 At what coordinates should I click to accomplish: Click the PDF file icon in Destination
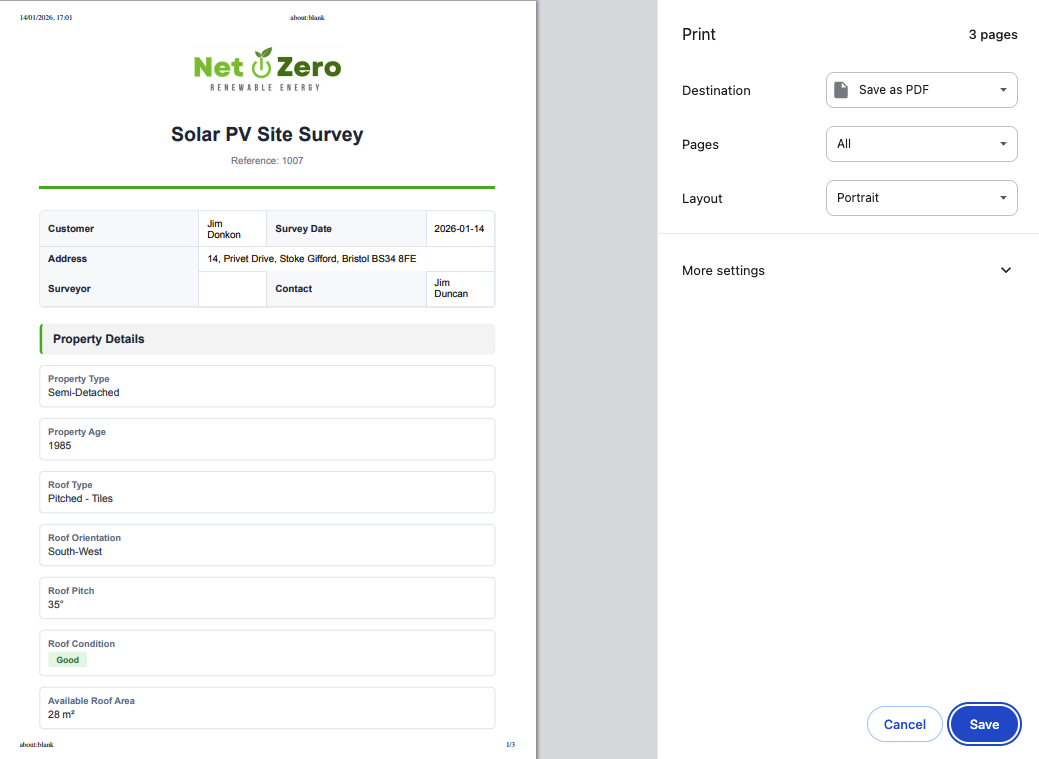click(842, 90)
